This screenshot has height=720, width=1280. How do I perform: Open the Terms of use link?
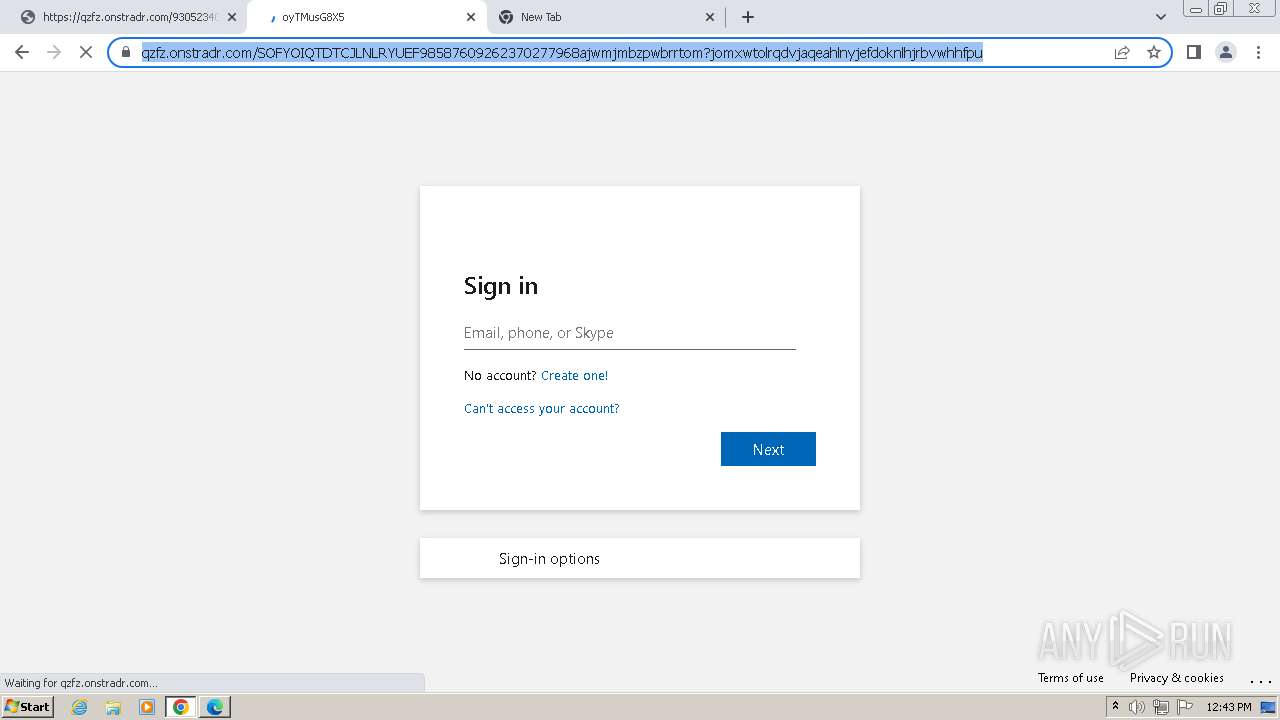coord(1070,678)
